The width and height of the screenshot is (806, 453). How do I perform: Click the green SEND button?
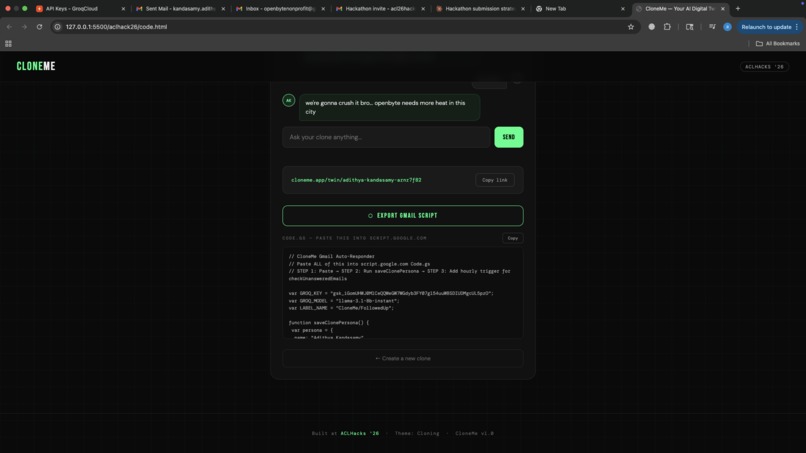(509, 137)
